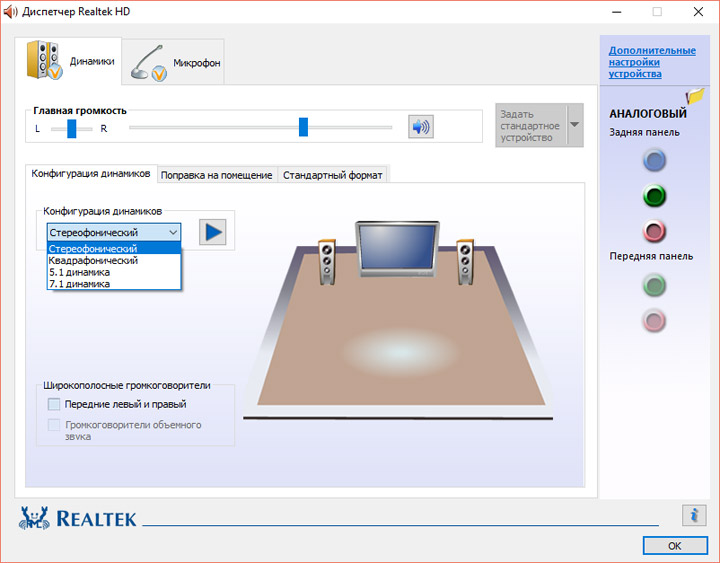Click the speaker icon in the title bar

[x=10, y=11]
